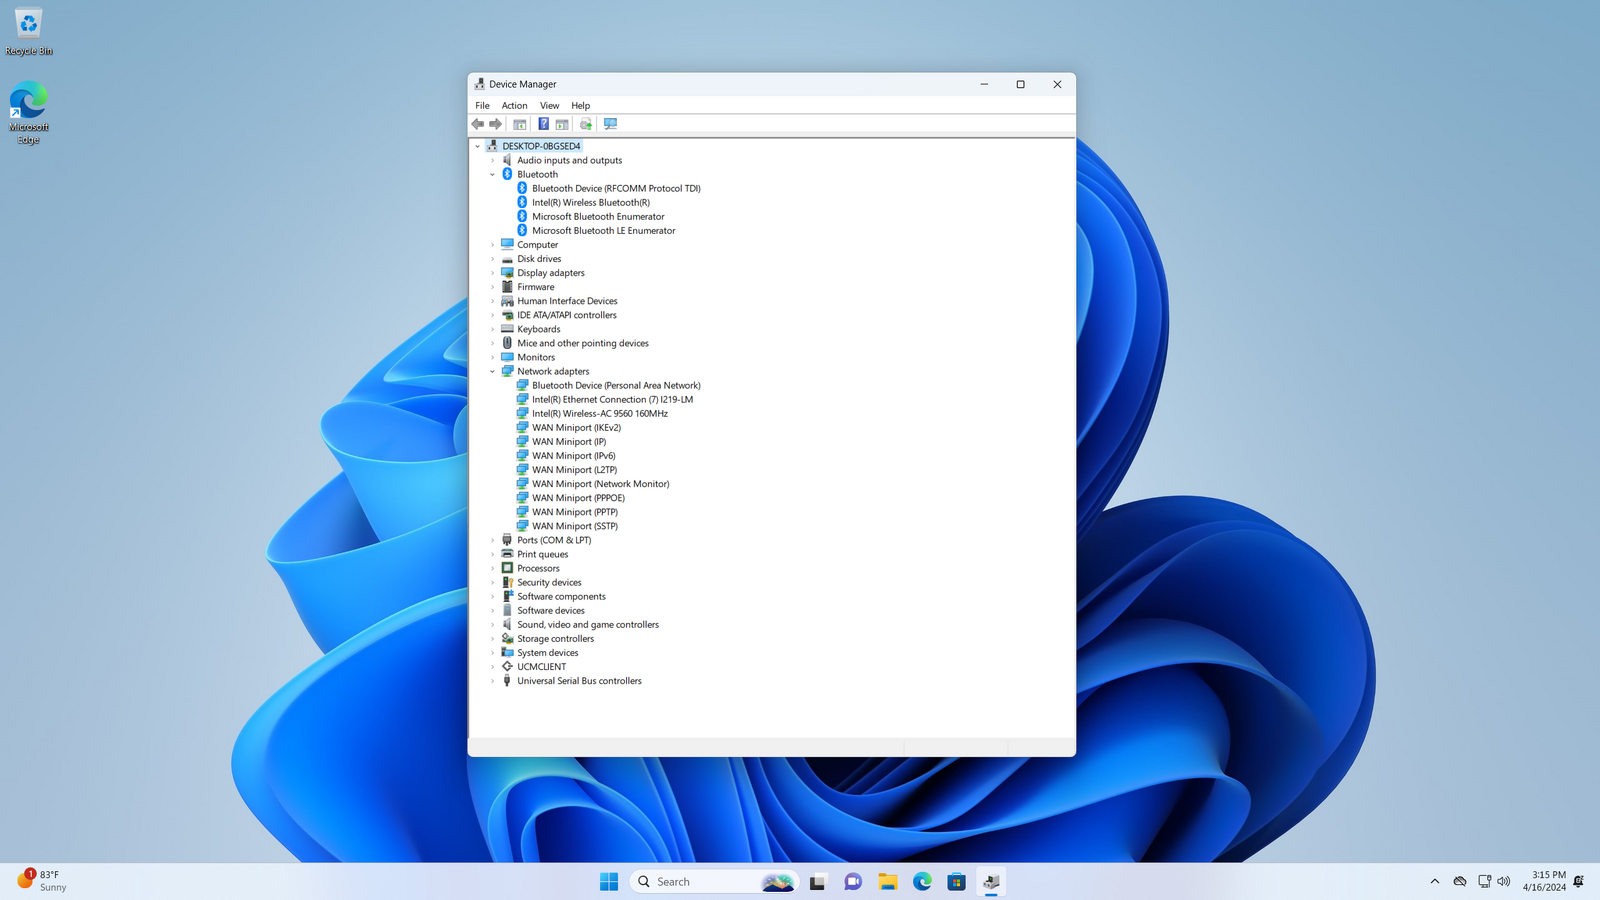Open the Help menu

click(x=581, y=105)
